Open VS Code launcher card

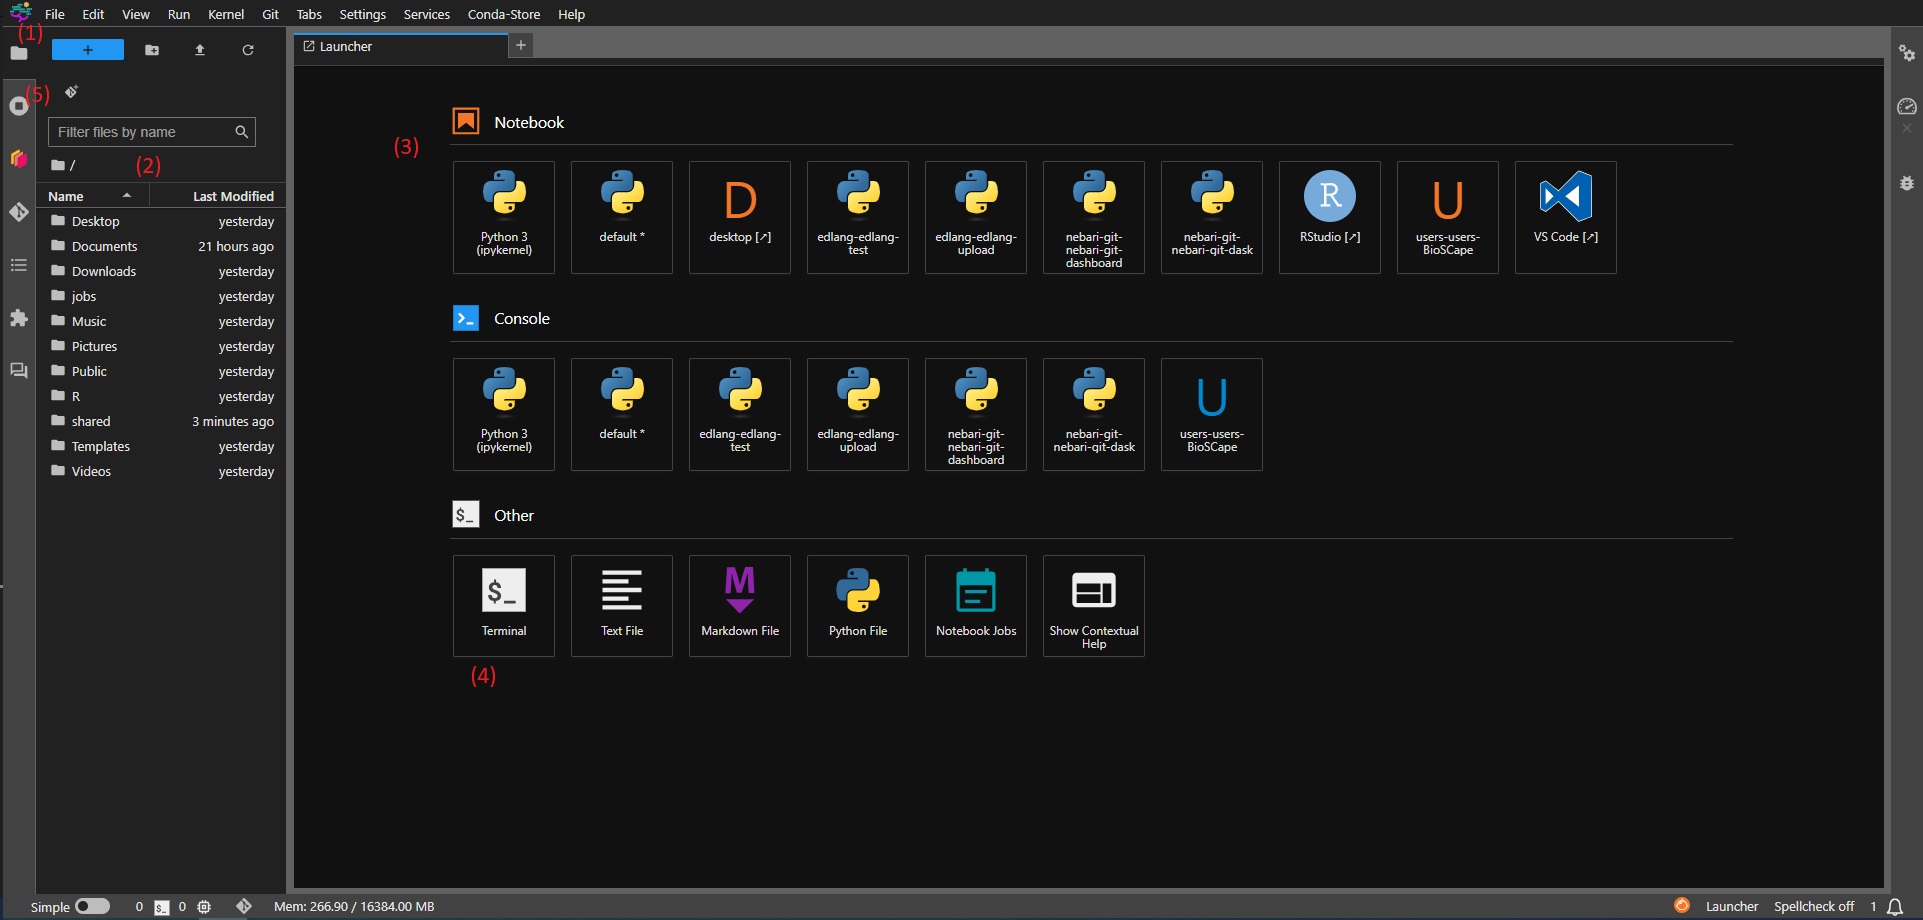click(x=1566, y=217)
